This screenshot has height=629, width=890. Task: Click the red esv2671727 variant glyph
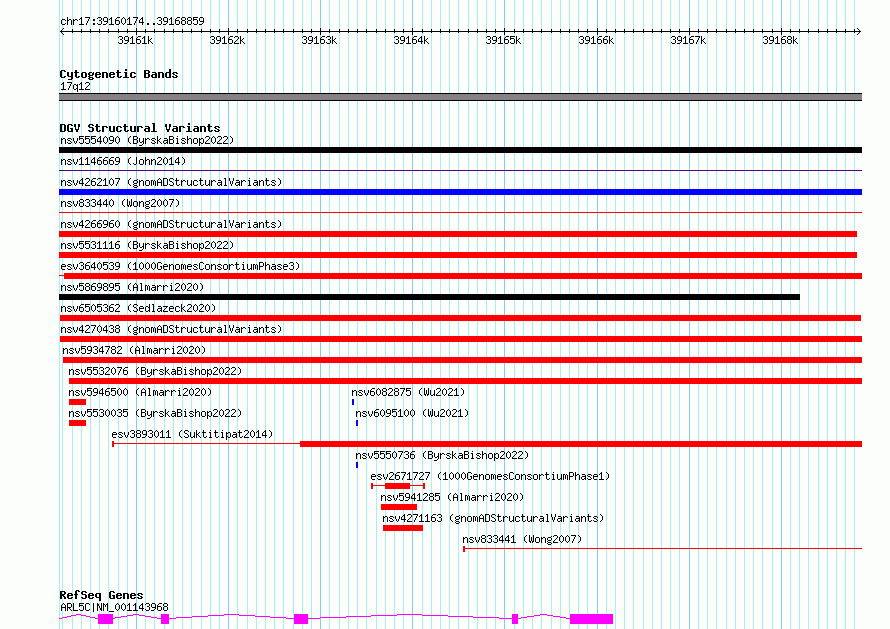397,486
